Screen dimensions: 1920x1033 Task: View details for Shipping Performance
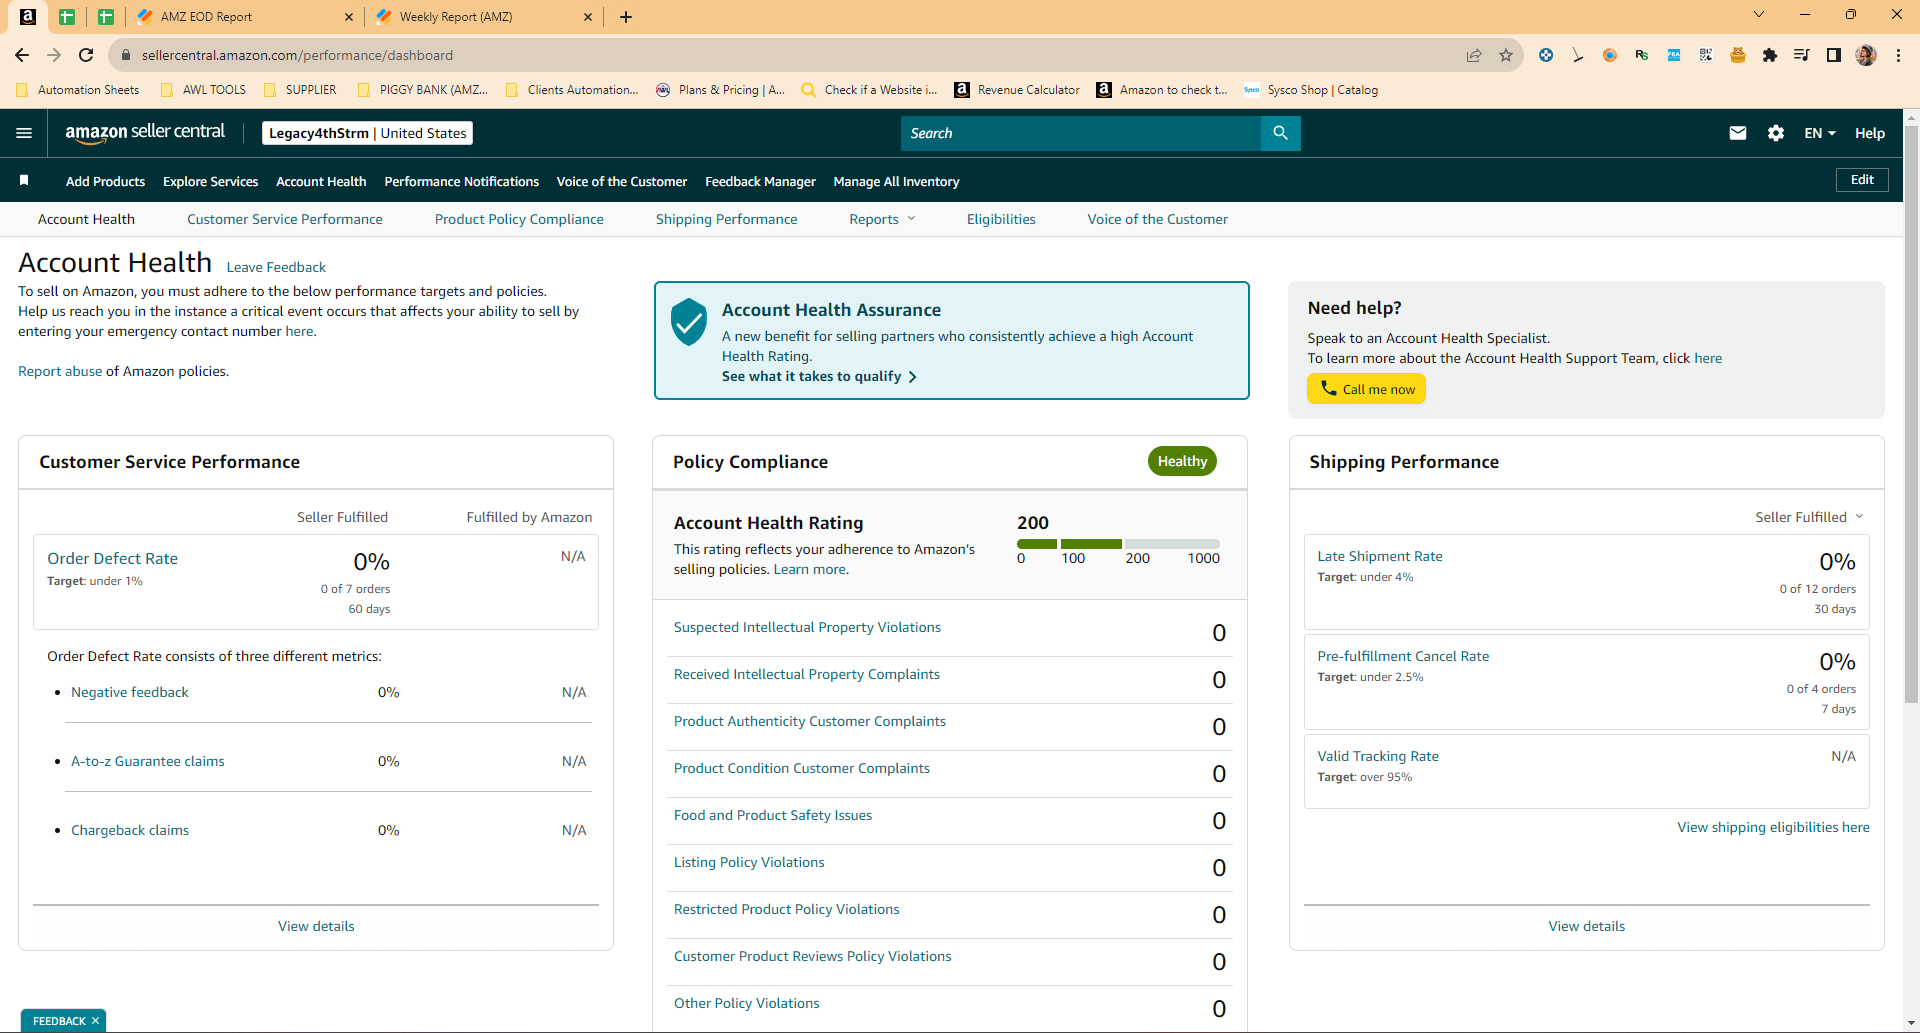(x=1587, y=926)
